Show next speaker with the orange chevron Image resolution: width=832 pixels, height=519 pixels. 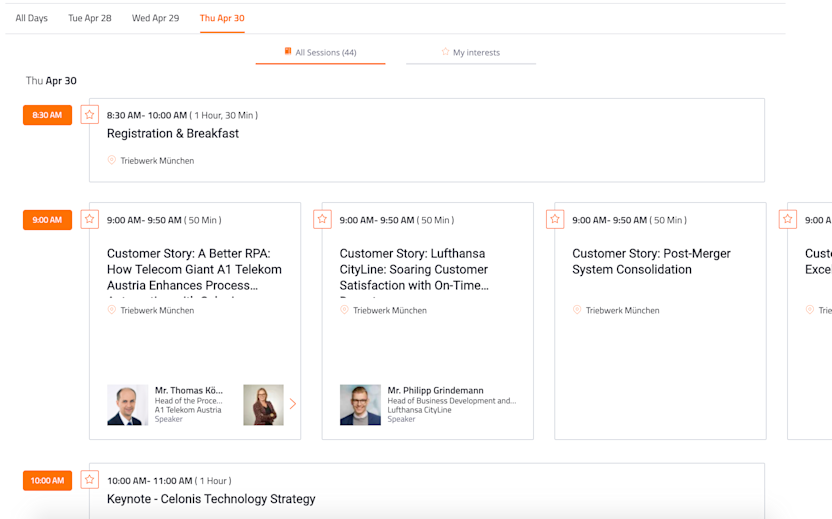tap(292, 404)
